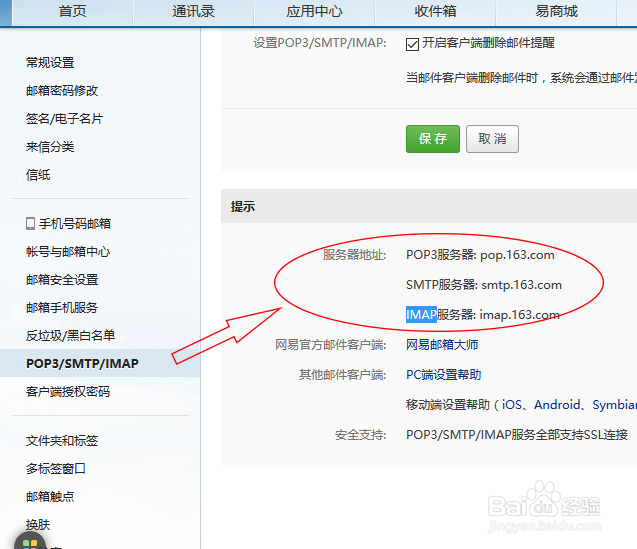This screenshot has width=637, height=549.
Task: Open 客户端授权密码 settings
Action: coord(68,392)
